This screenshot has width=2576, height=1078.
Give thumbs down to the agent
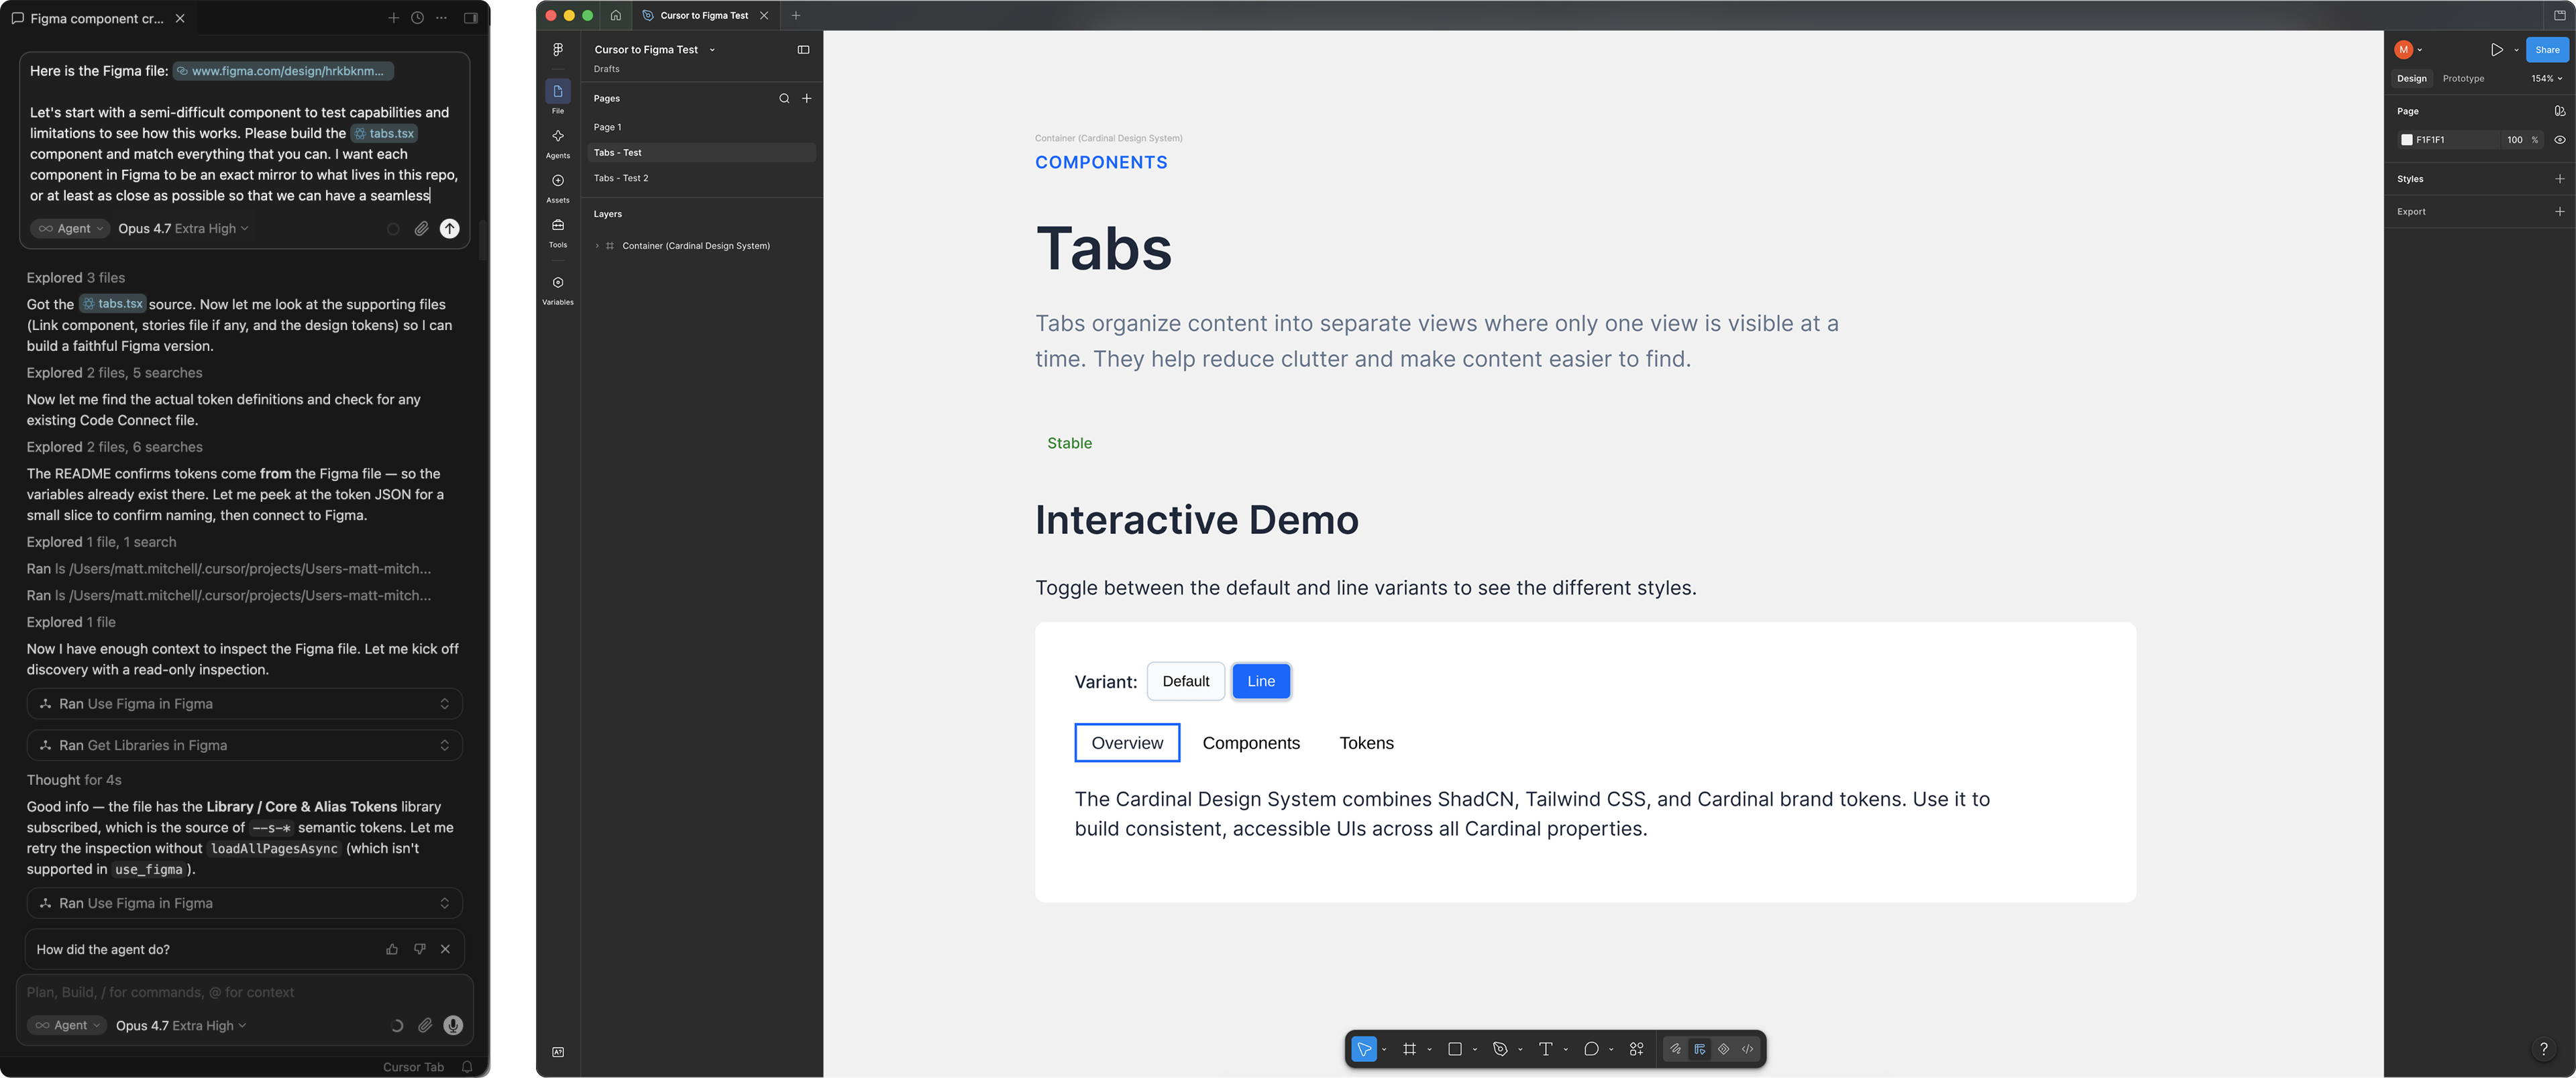pos(420,949)
